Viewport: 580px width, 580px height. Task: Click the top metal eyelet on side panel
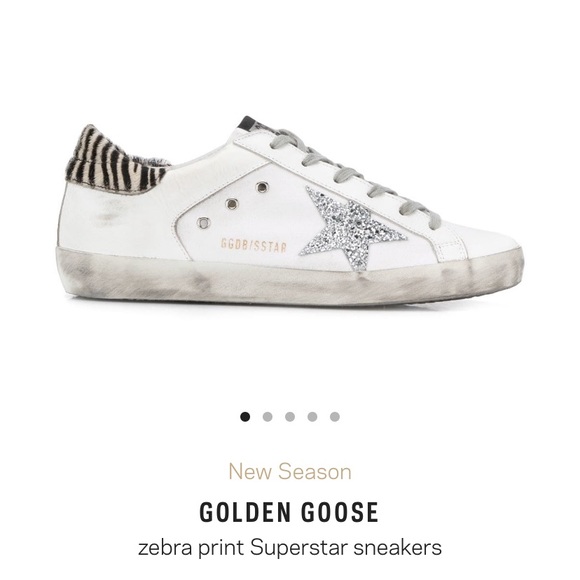point(261,187)
